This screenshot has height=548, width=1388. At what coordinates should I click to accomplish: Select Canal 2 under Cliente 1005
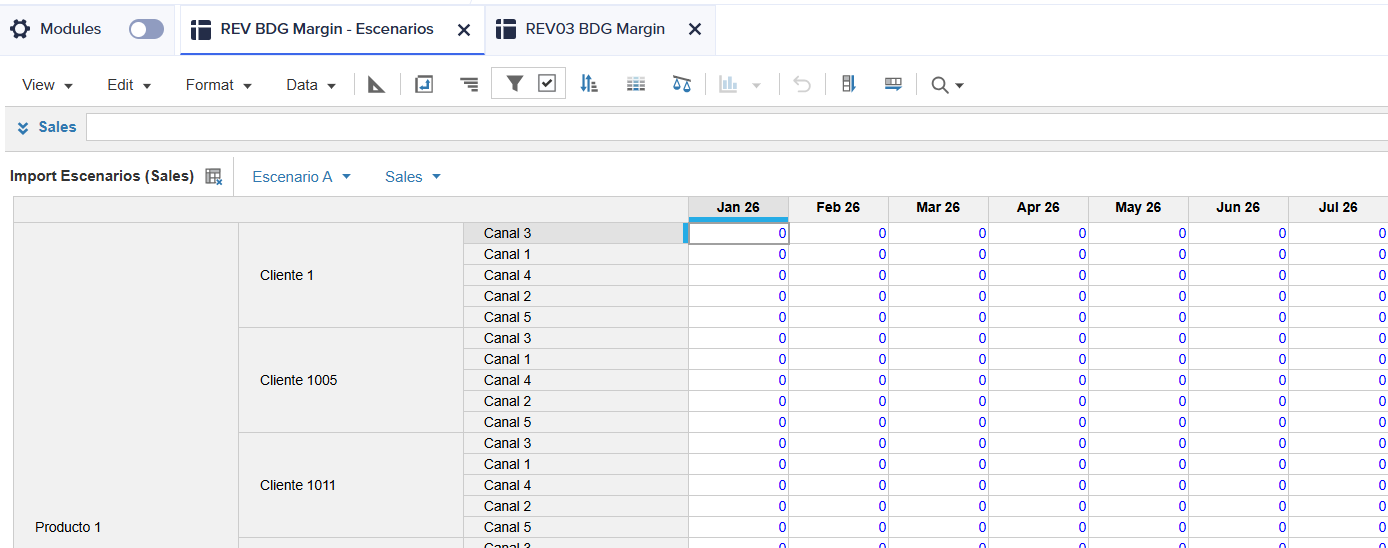click(x=576, y=401)
